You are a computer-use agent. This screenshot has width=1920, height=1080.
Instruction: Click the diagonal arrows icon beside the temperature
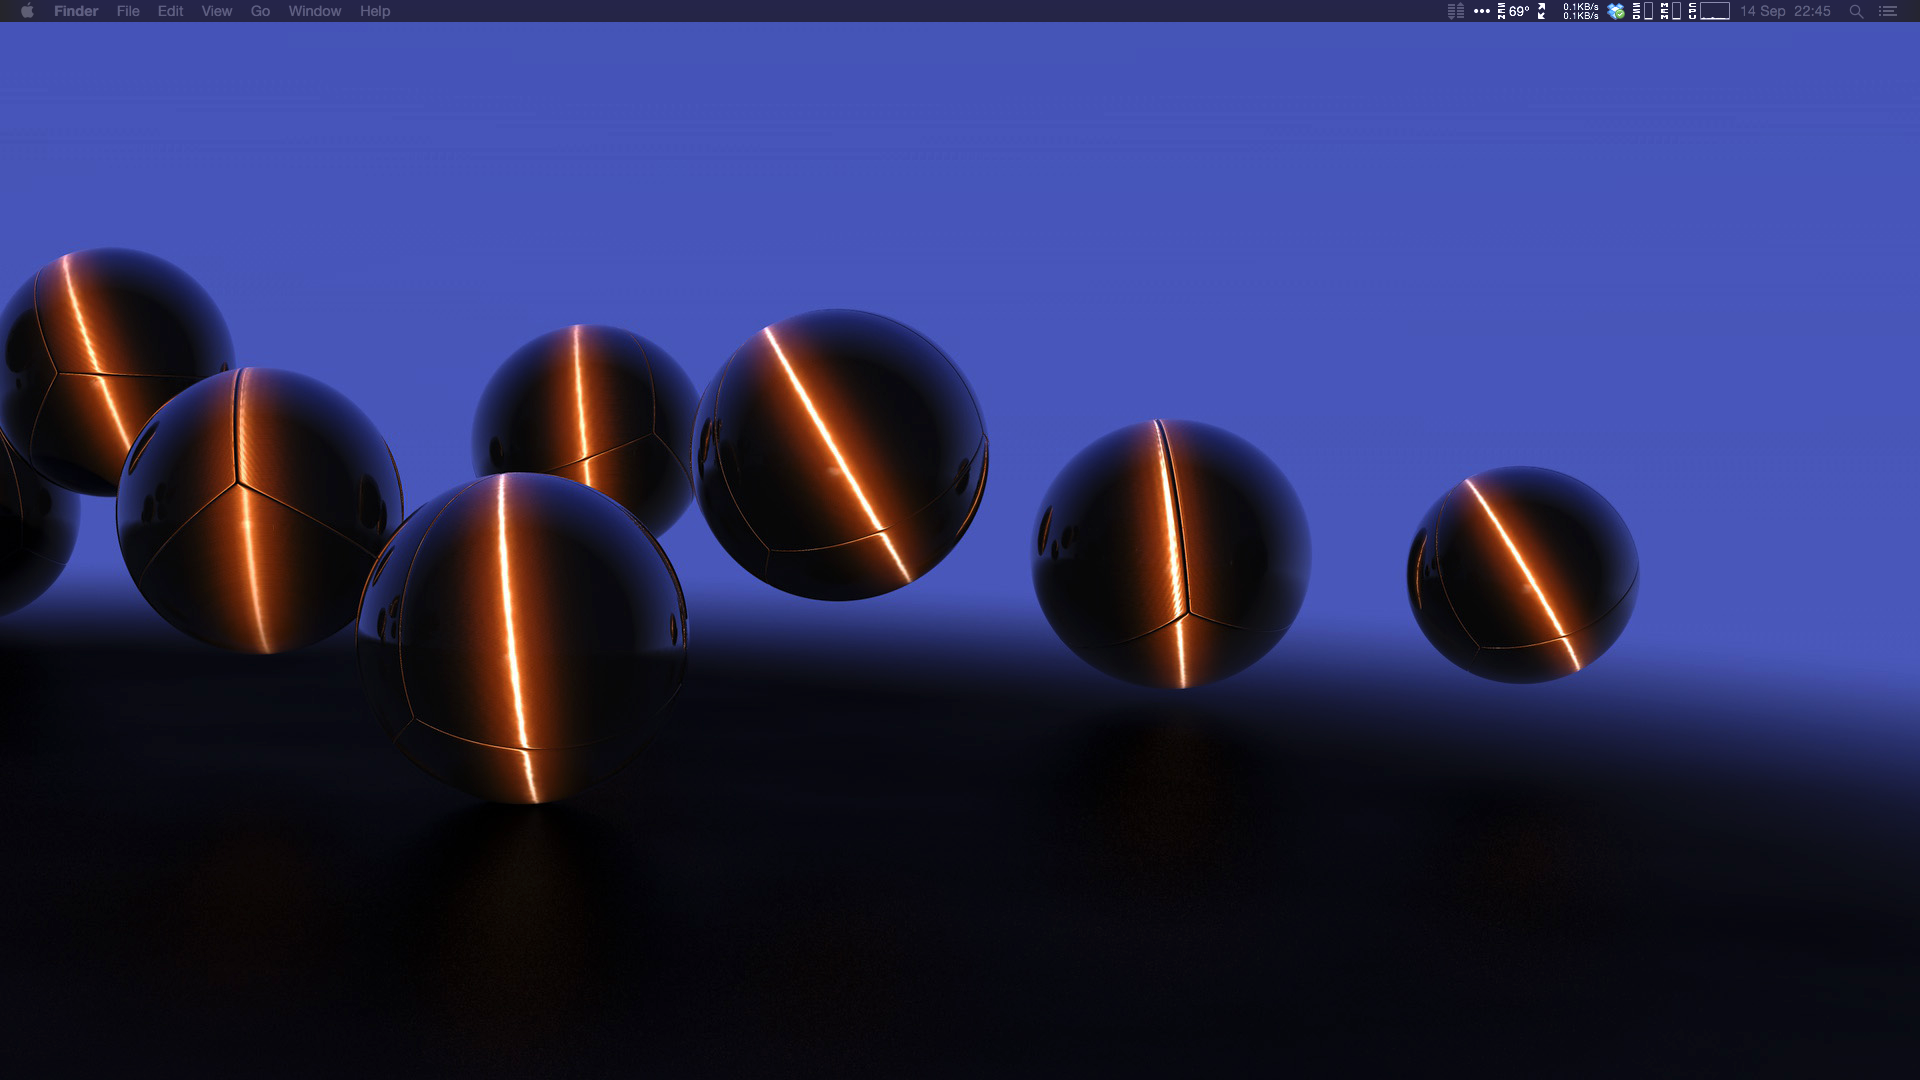pyautogui.click(x=1542, y=11)
